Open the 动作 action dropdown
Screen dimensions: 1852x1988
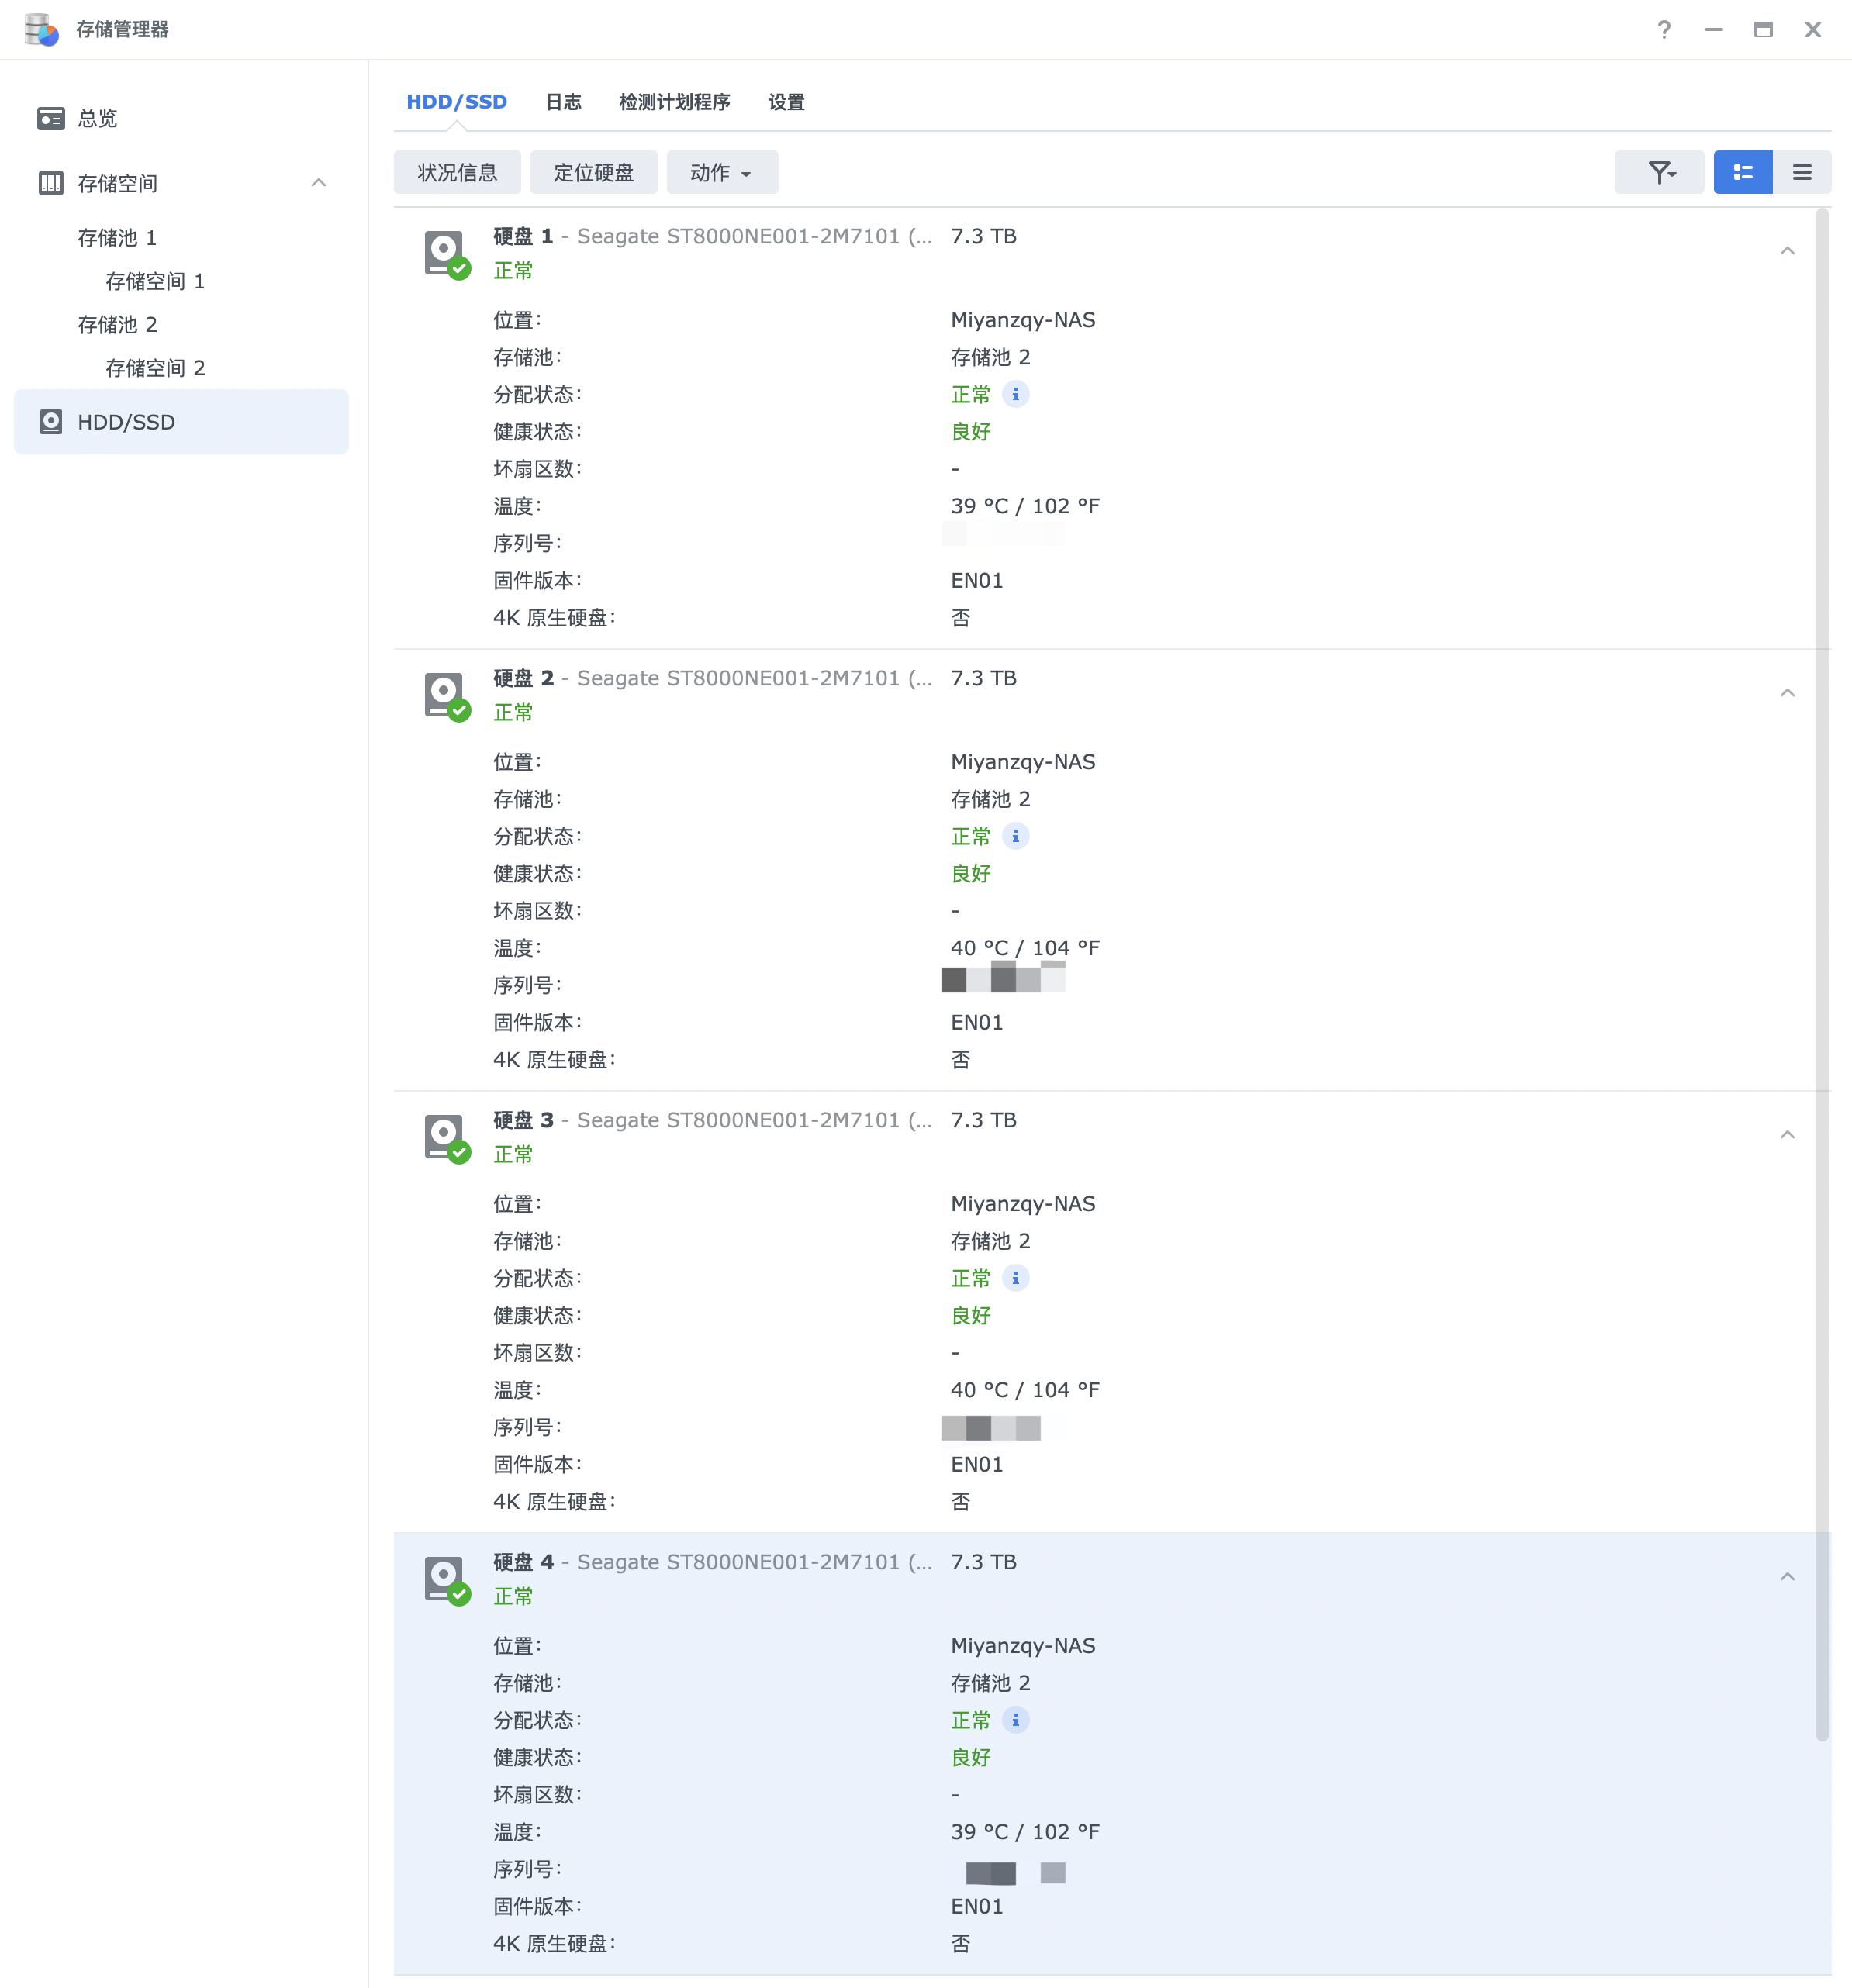coord(722,171)
